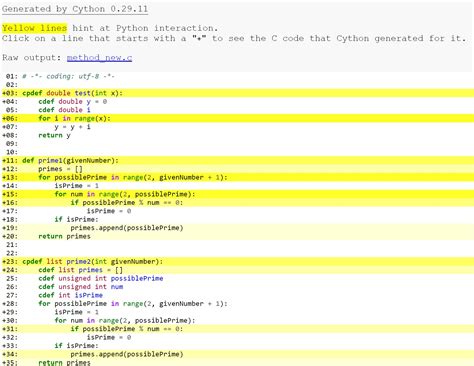Click line 25 cdef unsigned int possiblePrime
Screen dimensions: 474x366
click(x=237, y=278)
